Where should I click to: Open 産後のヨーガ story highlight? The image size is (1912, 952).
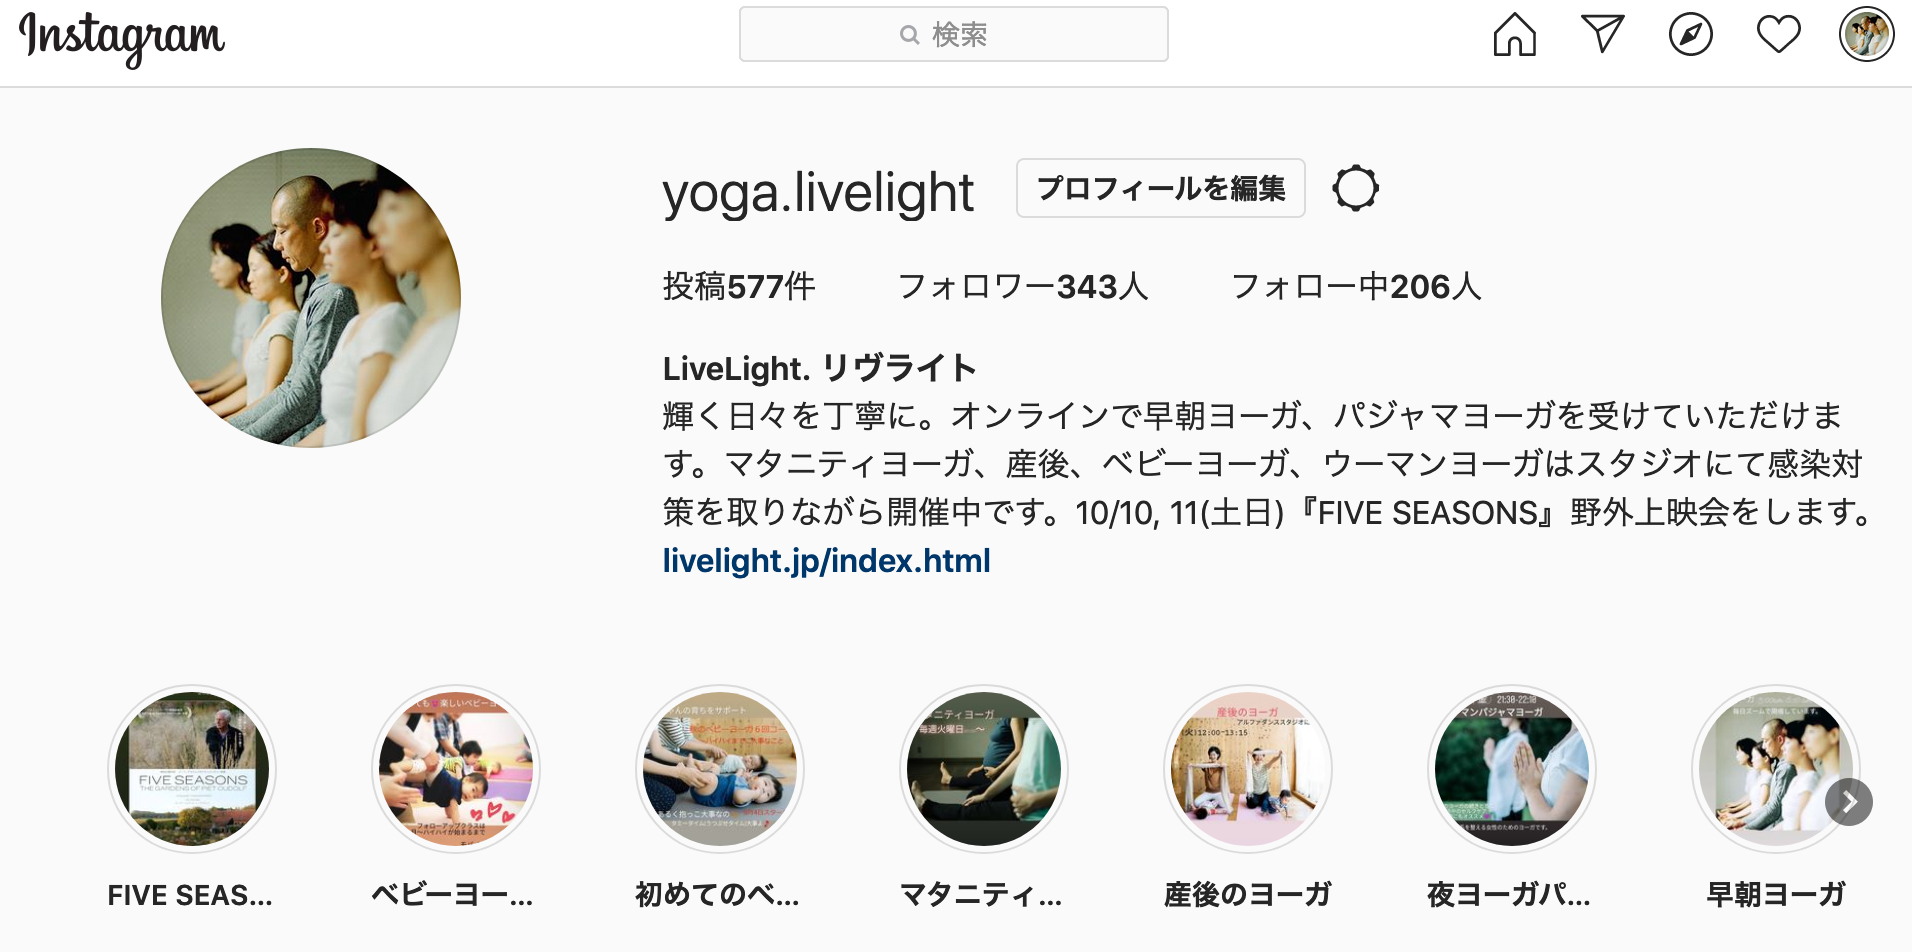[x=1247, y=797]
